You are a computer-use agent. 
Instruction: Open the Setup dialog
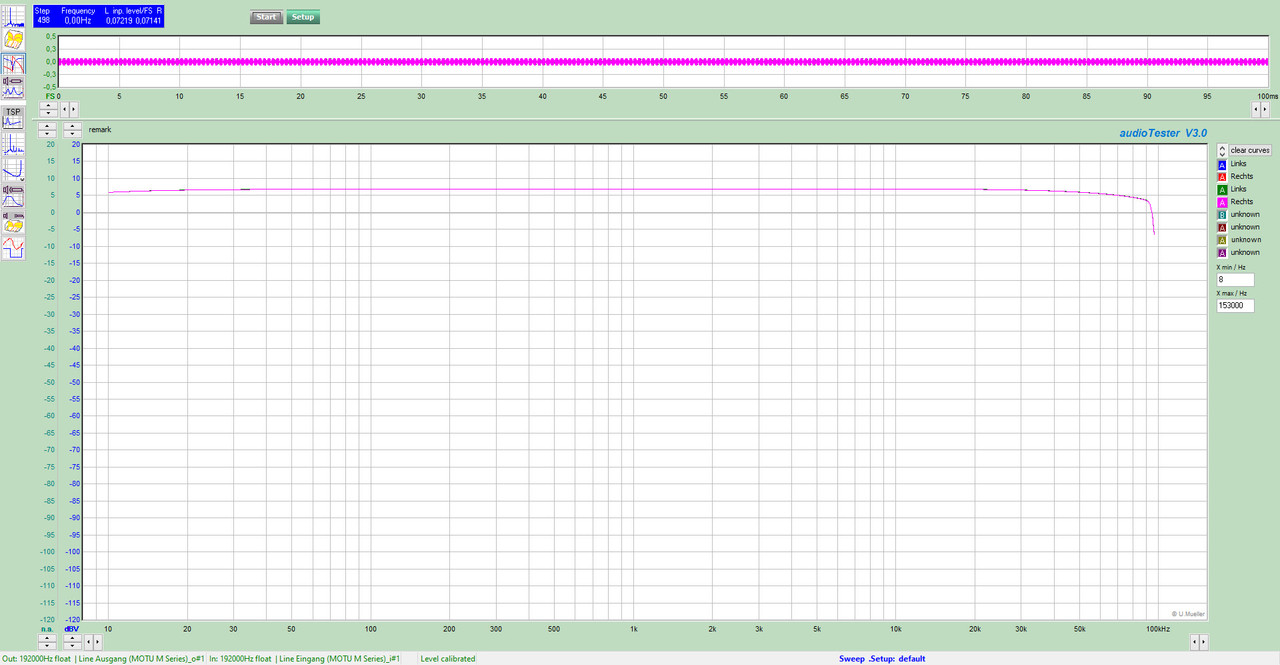[303, 17]
